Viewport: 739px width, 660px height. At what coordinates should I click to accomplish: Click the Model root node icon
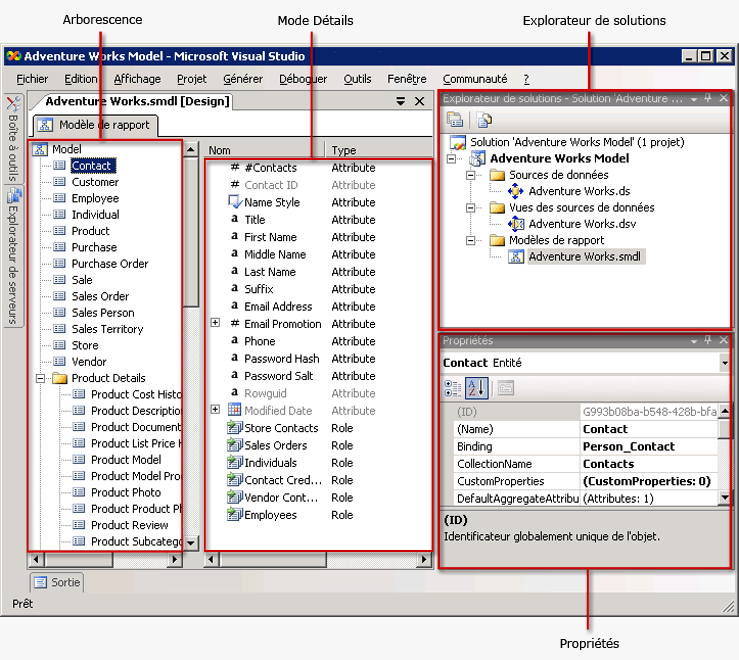tap(40, 149)
